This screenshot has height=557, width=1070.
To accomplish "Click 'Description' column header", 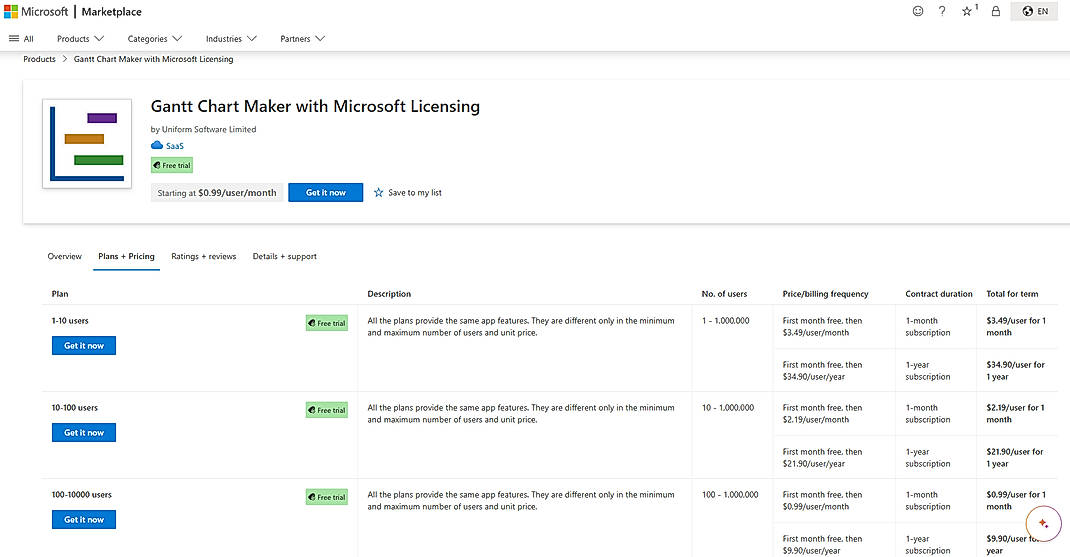I will pos(389,294).
